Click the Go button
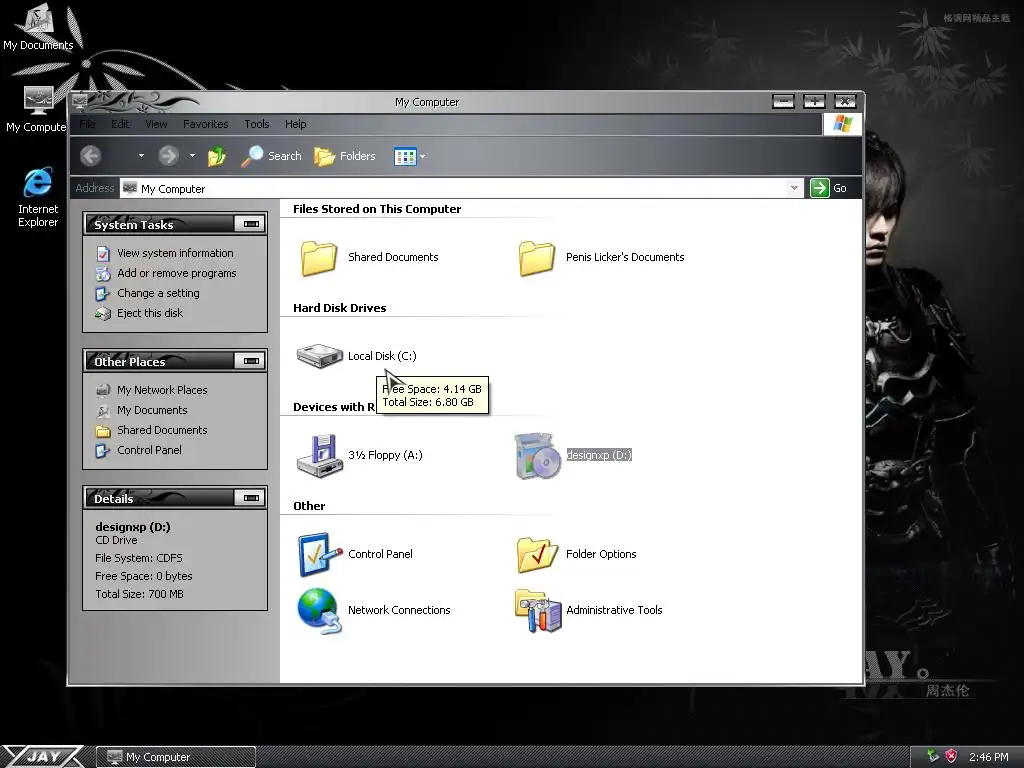Screen dimensions: 1024x768 tap(828, 188)
